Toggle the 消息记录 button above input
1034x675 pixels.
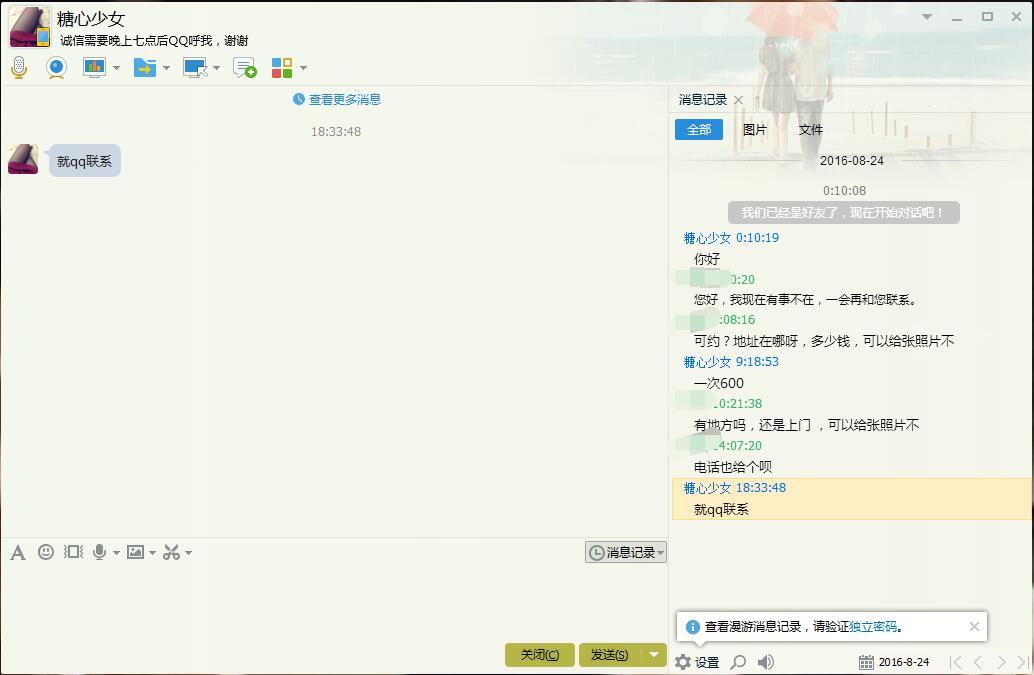click(626, 552)
